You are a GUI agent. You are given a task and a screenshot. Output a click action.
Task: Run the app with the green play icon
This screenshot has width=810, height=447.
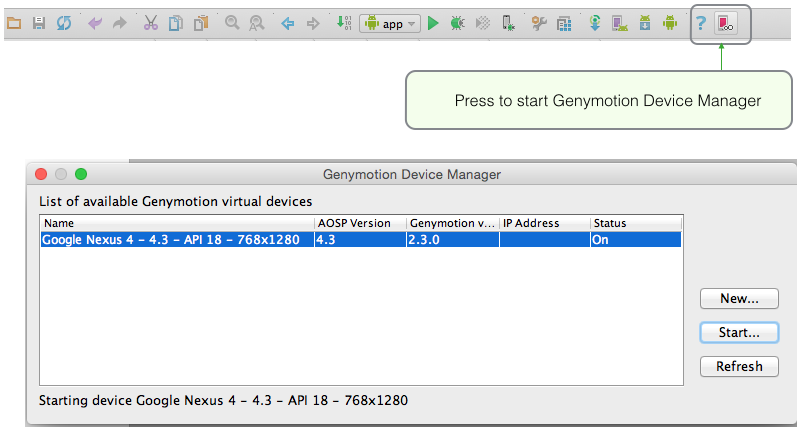(433, 23)
